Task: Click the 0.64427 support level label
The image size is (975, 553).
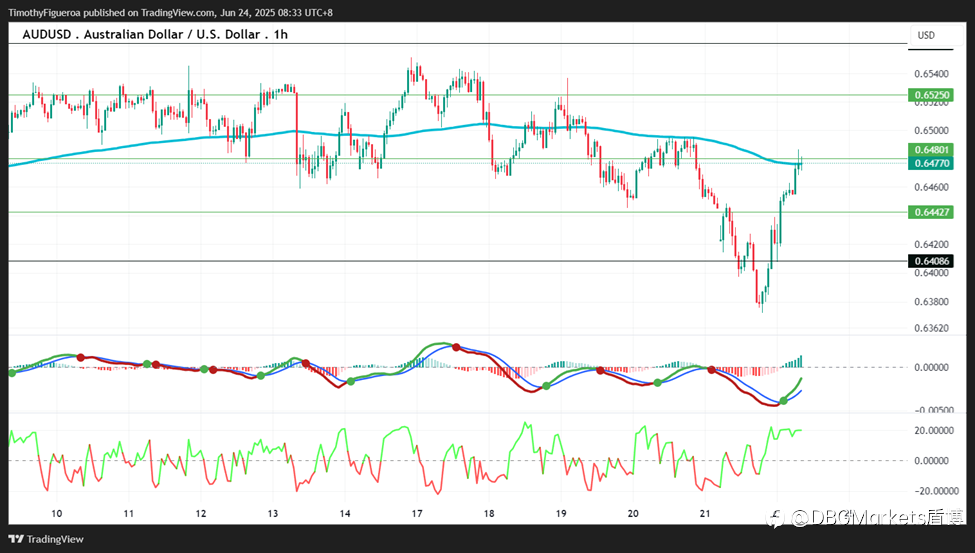Action: coord(931,212)
